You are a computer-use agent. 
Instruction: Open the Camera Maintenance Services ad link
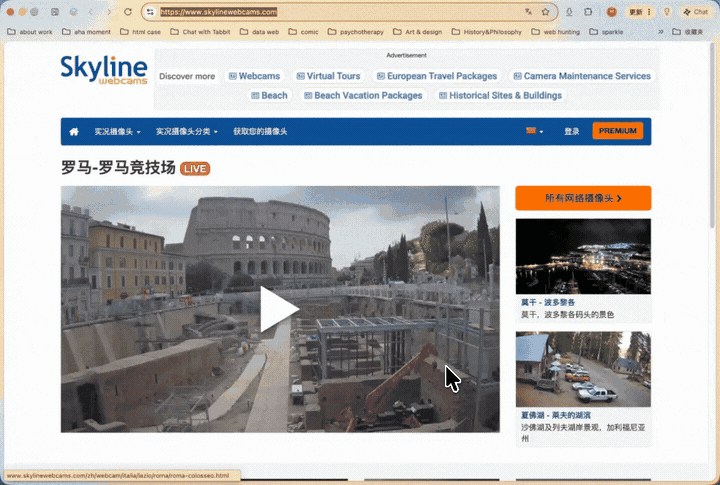coord(582,76)
